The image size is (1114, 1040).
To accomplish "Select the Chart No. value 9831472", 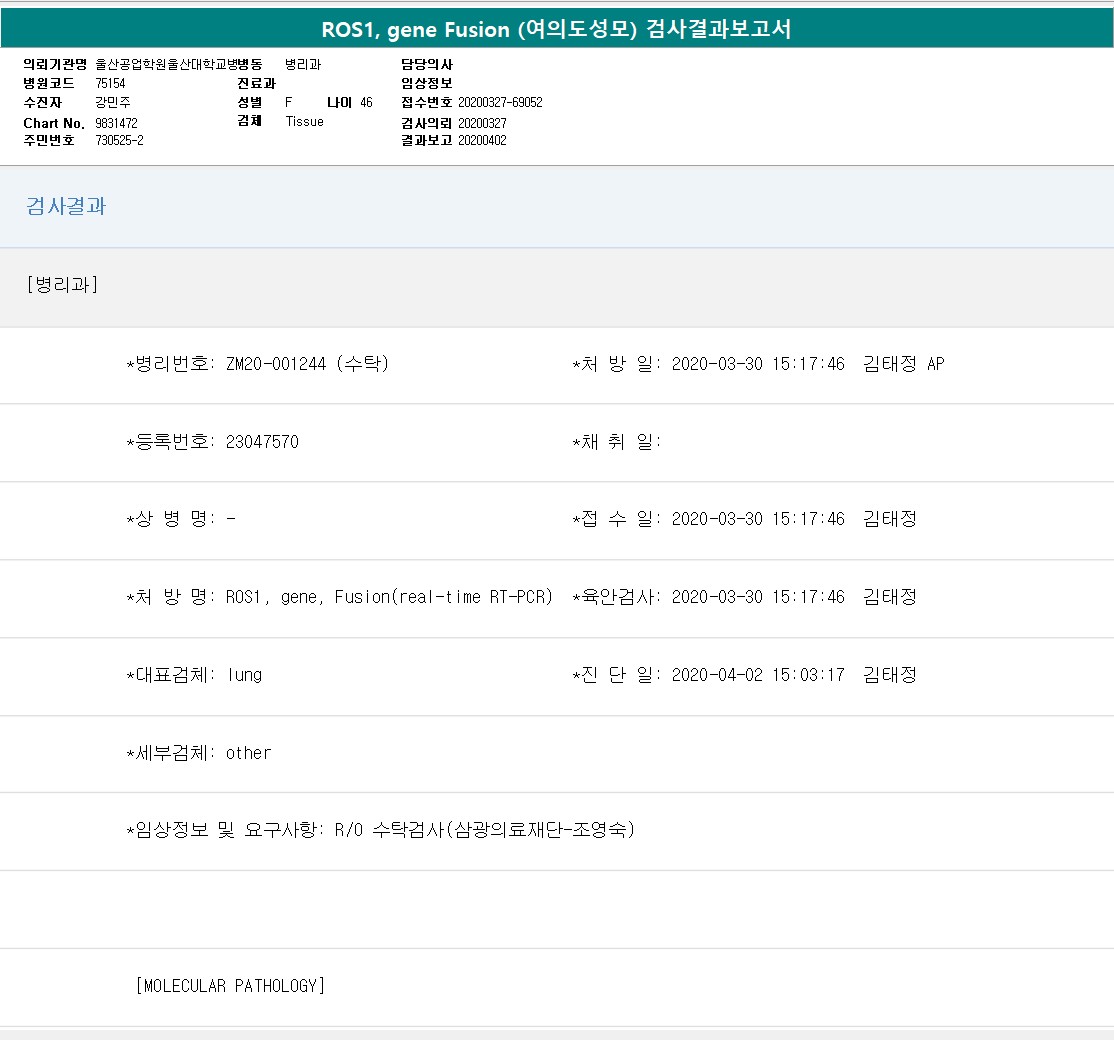I will (116, 123).
